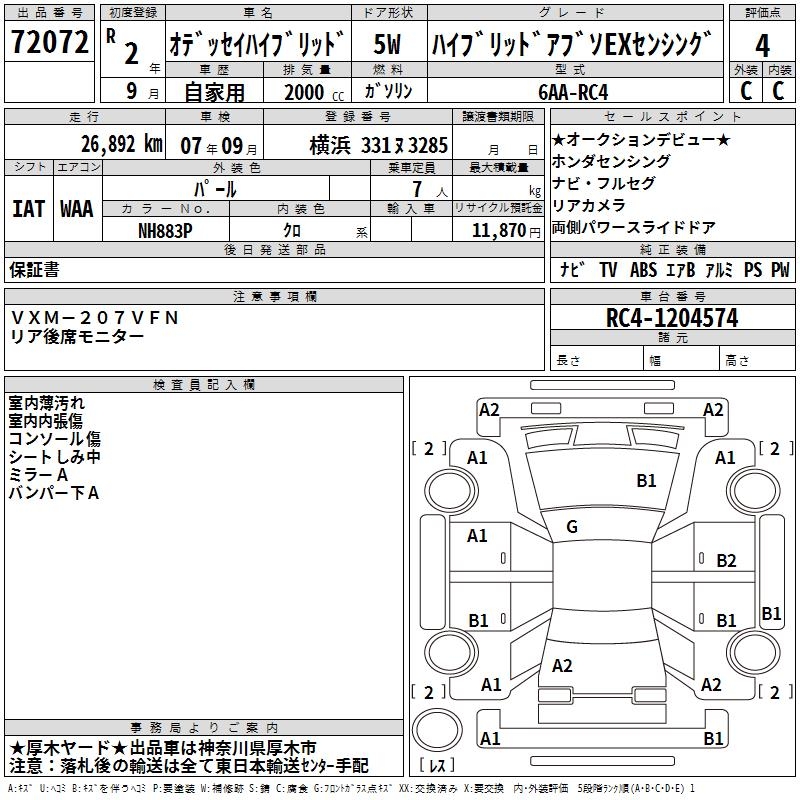Click "ナビ" in the genuine equipment row
The width and height of the screenshot is (800, 800).
point(571,269)
